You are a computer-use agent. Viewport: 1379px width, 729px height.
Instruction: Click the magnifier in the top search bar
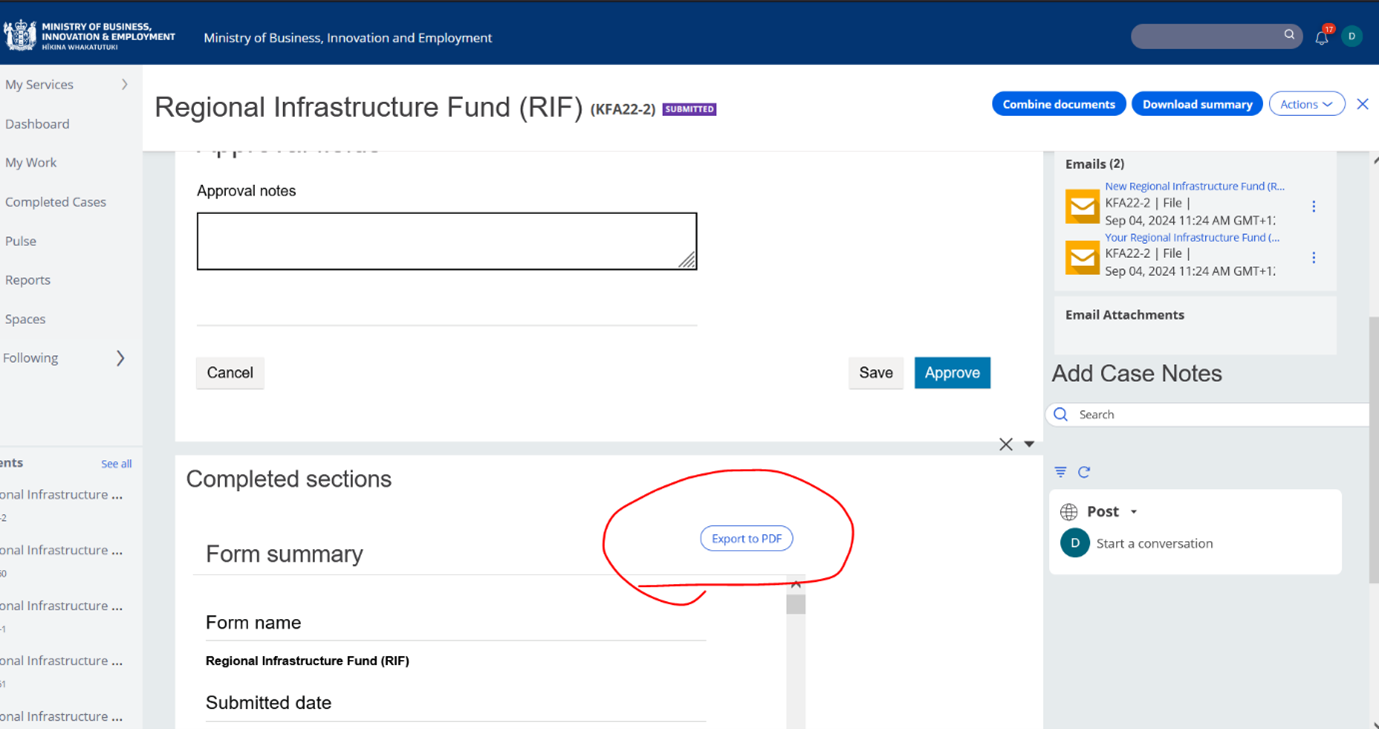pos(1289,35)
